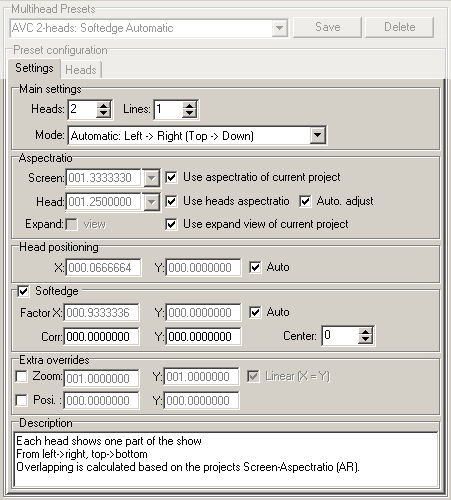Click the Save preset button
Viewport: 451px width, 500px height.
327,27
